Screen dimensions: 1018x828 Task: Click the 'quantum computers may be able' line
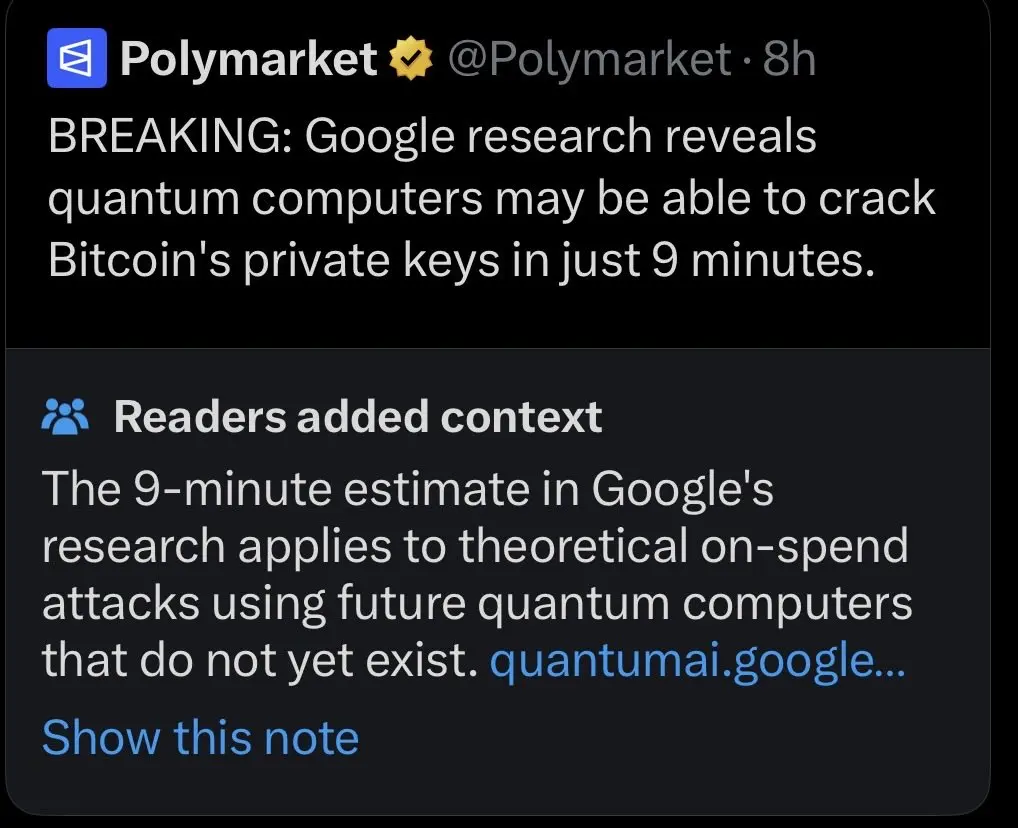pyautogui.click(x=491, y=199)
